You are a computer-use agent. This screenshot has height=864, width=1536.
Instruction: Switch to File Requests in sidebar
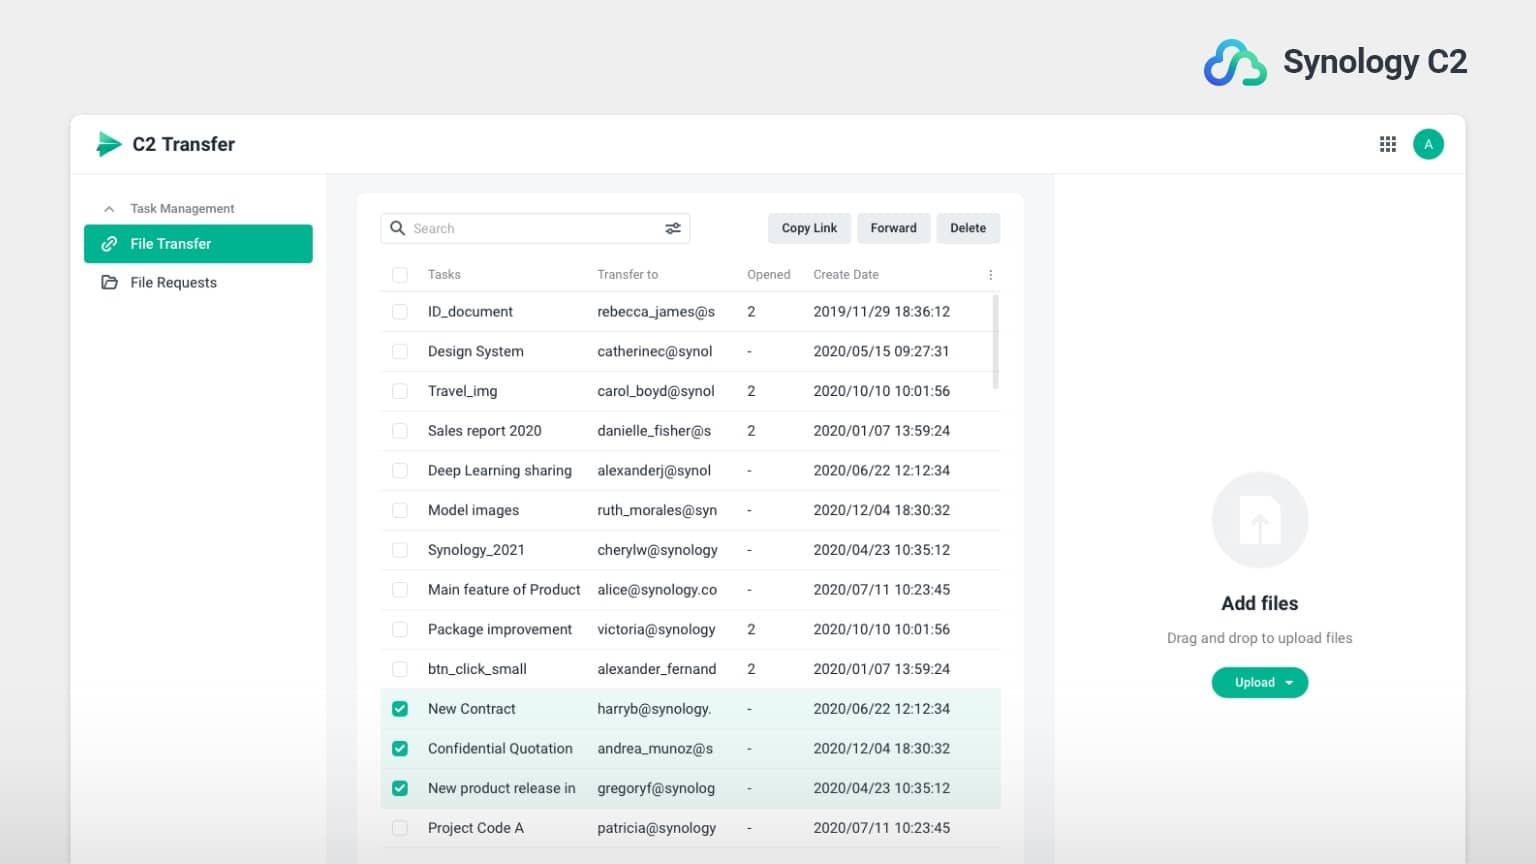point(173,283)
